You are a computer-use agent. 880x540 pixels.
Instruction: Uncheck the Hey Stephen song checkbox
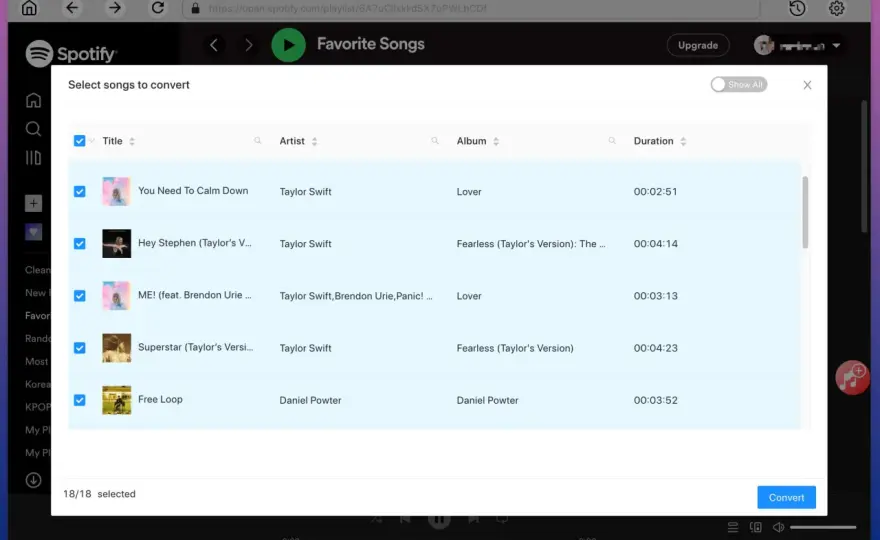[80, 244]
